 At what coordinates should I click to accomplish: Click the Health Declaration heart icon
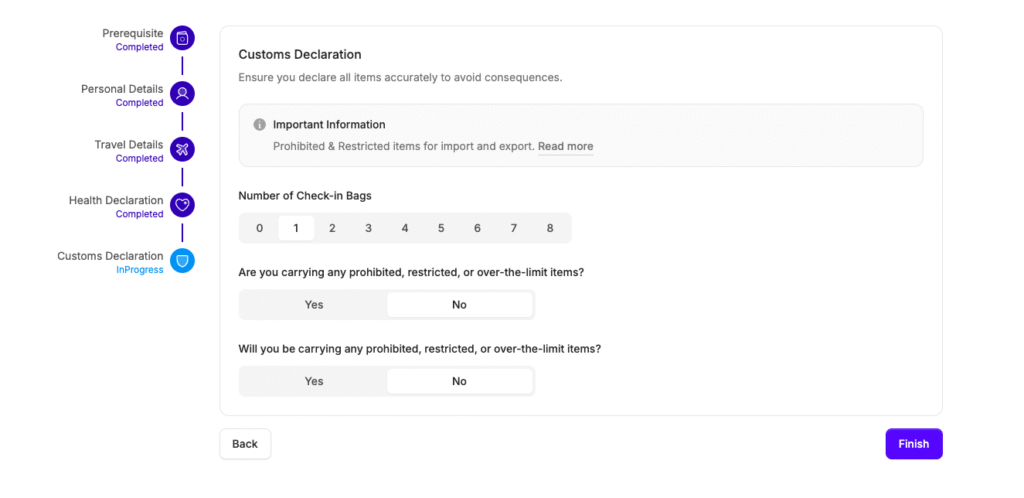click(x=182, y=205)
